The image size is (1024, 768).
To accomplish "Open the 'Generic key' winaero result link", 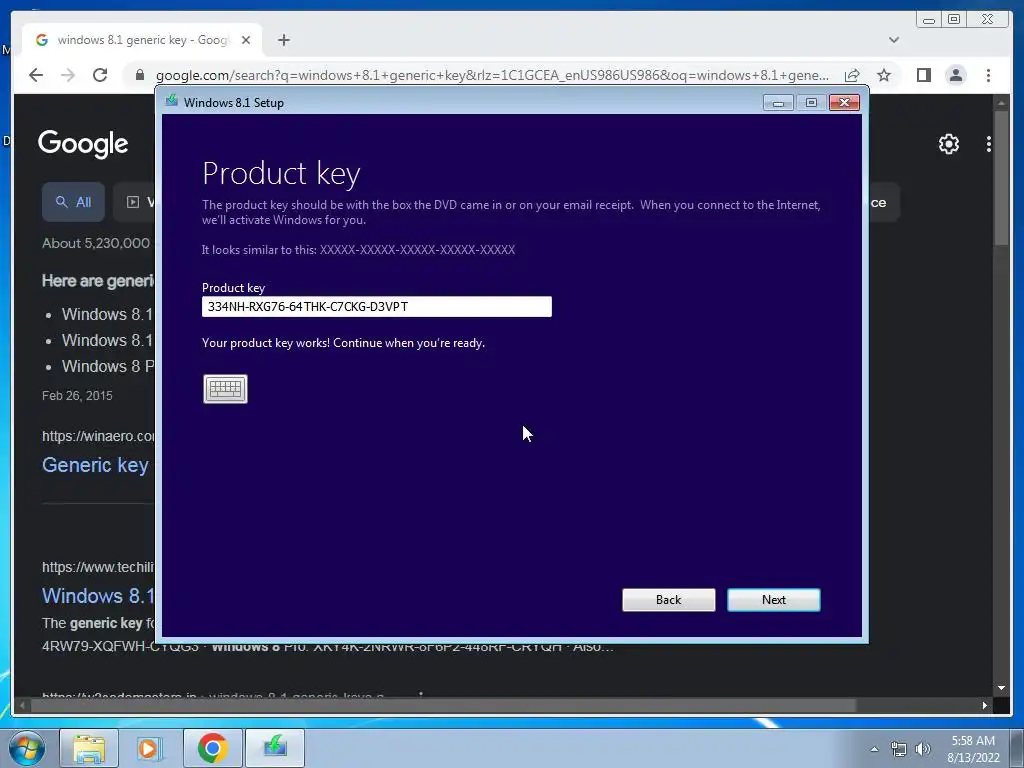I will click(x=95, y=465).
